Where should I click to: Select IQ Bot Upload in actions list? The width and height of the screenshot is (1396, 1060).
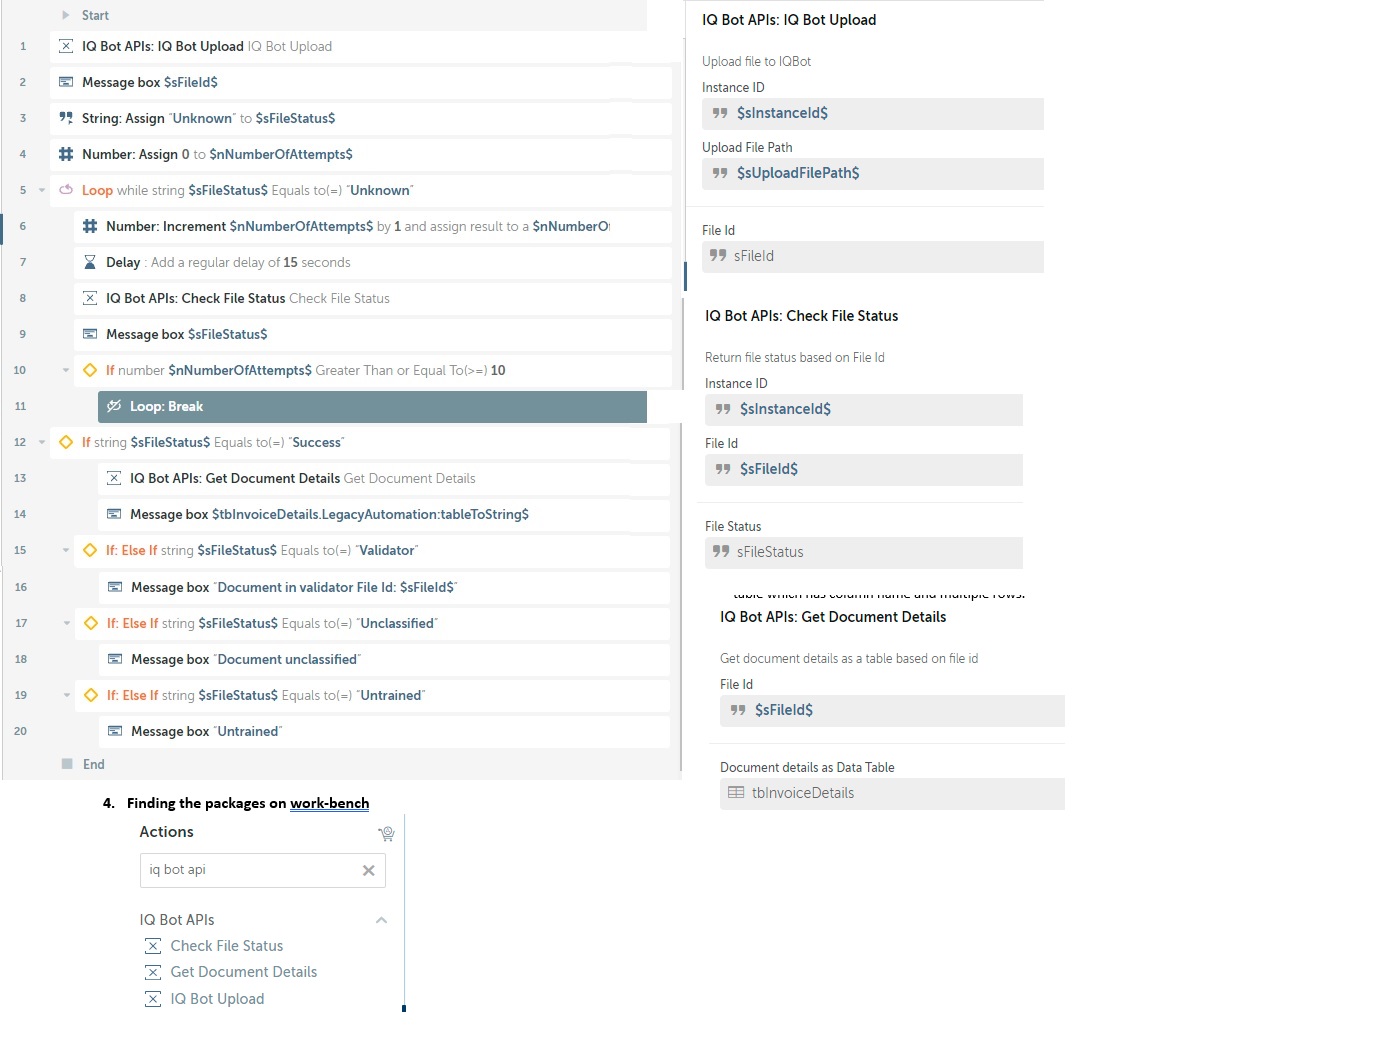217,999
